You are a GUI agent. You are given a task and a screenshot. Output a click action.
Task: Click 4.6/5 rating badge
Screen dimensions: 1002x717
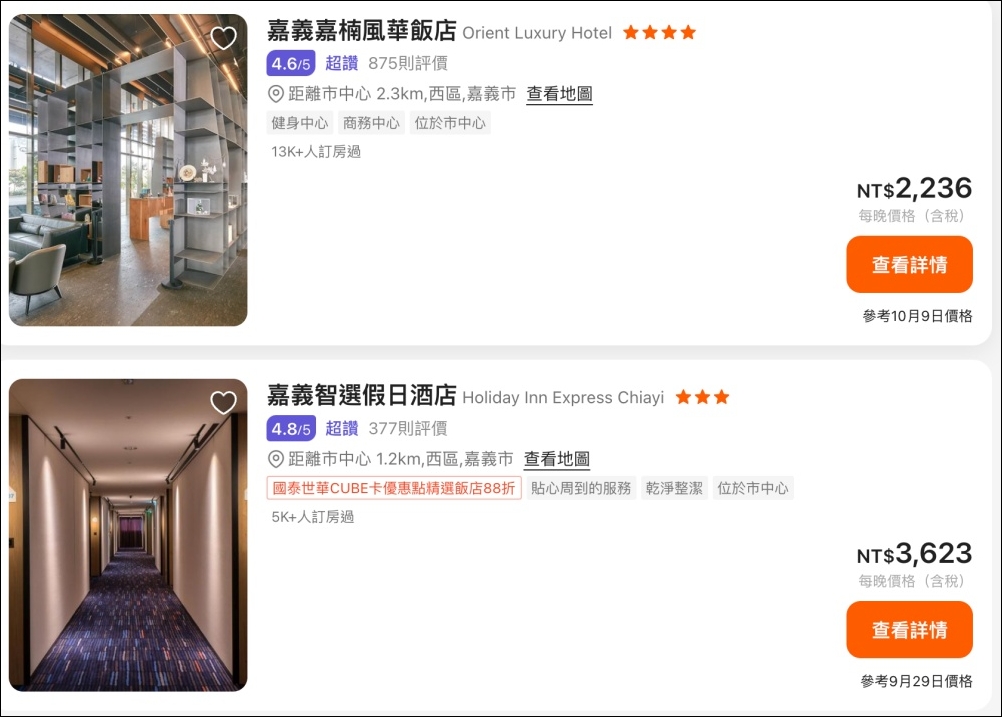pos(291,63)
